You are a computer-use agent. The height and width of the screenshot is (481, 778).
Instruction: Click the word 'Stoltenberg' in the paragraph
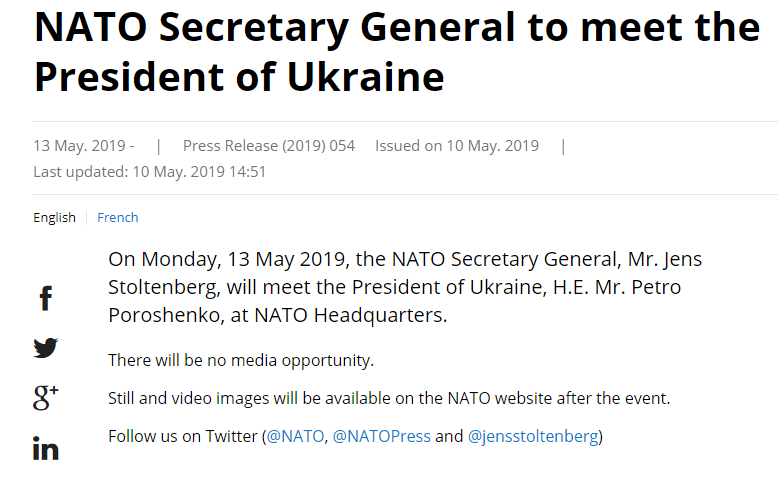158,288
